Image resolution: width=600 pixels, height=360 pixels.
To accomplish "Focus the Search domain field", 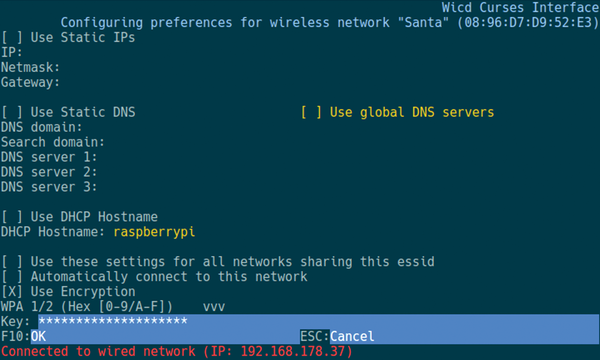I will (352, 142).
